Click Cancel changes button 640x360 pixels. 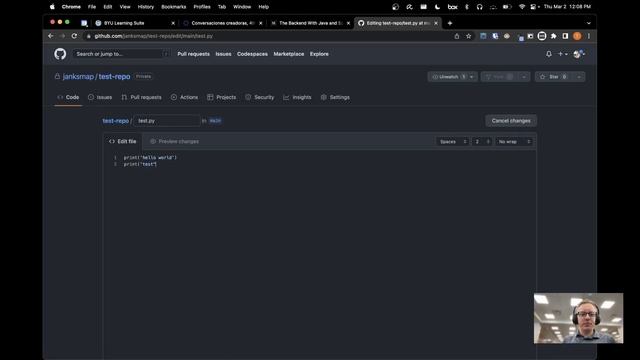coord(511,121)
